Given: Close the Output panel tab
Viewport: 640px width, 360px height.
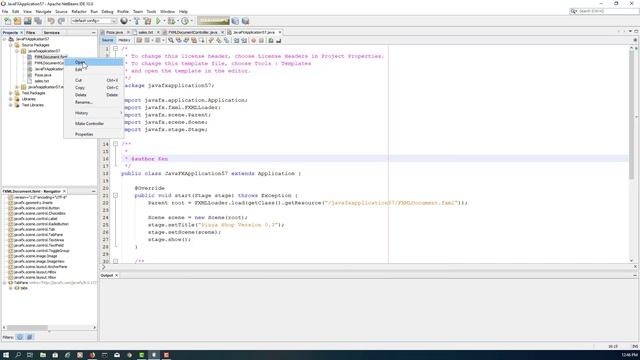Looking at the screenshot, I should coord(116,276).
